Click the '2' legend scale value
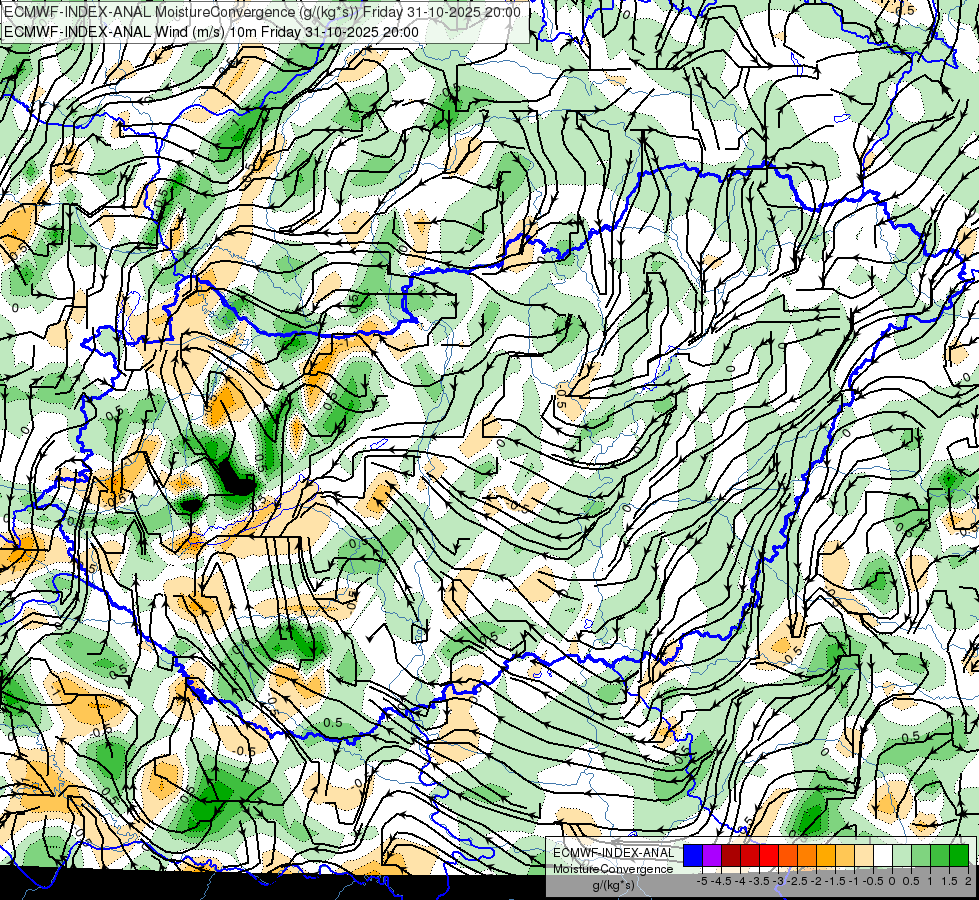Screen dimensions: 979x900 pos(968,881)
